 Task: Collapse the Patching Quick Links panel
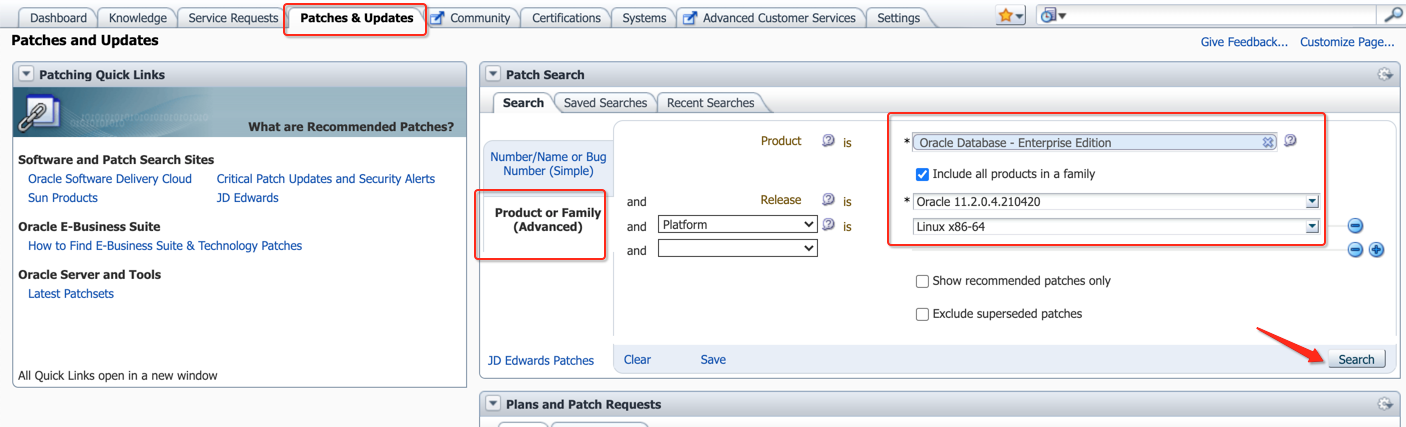[x=26, y=74]
